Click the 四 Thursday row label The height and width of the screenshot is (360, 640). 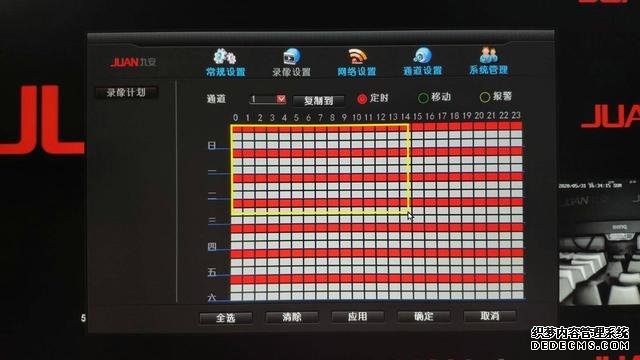click(211, 247)
